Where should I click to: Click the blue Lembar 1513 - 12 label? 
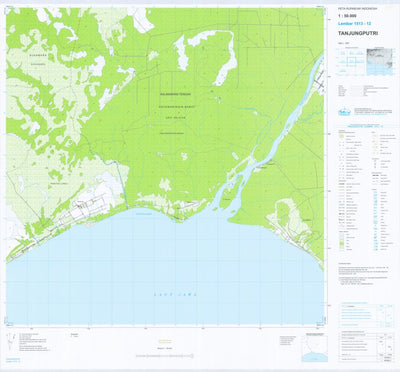(x=354, y=24)
